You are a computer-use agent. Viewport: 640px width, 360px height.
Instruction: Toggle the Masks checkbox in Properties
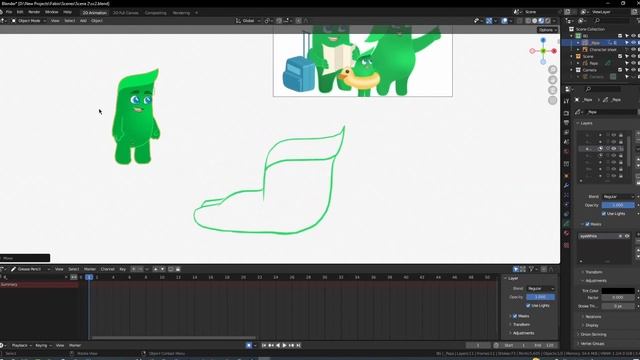coord(588,224)
